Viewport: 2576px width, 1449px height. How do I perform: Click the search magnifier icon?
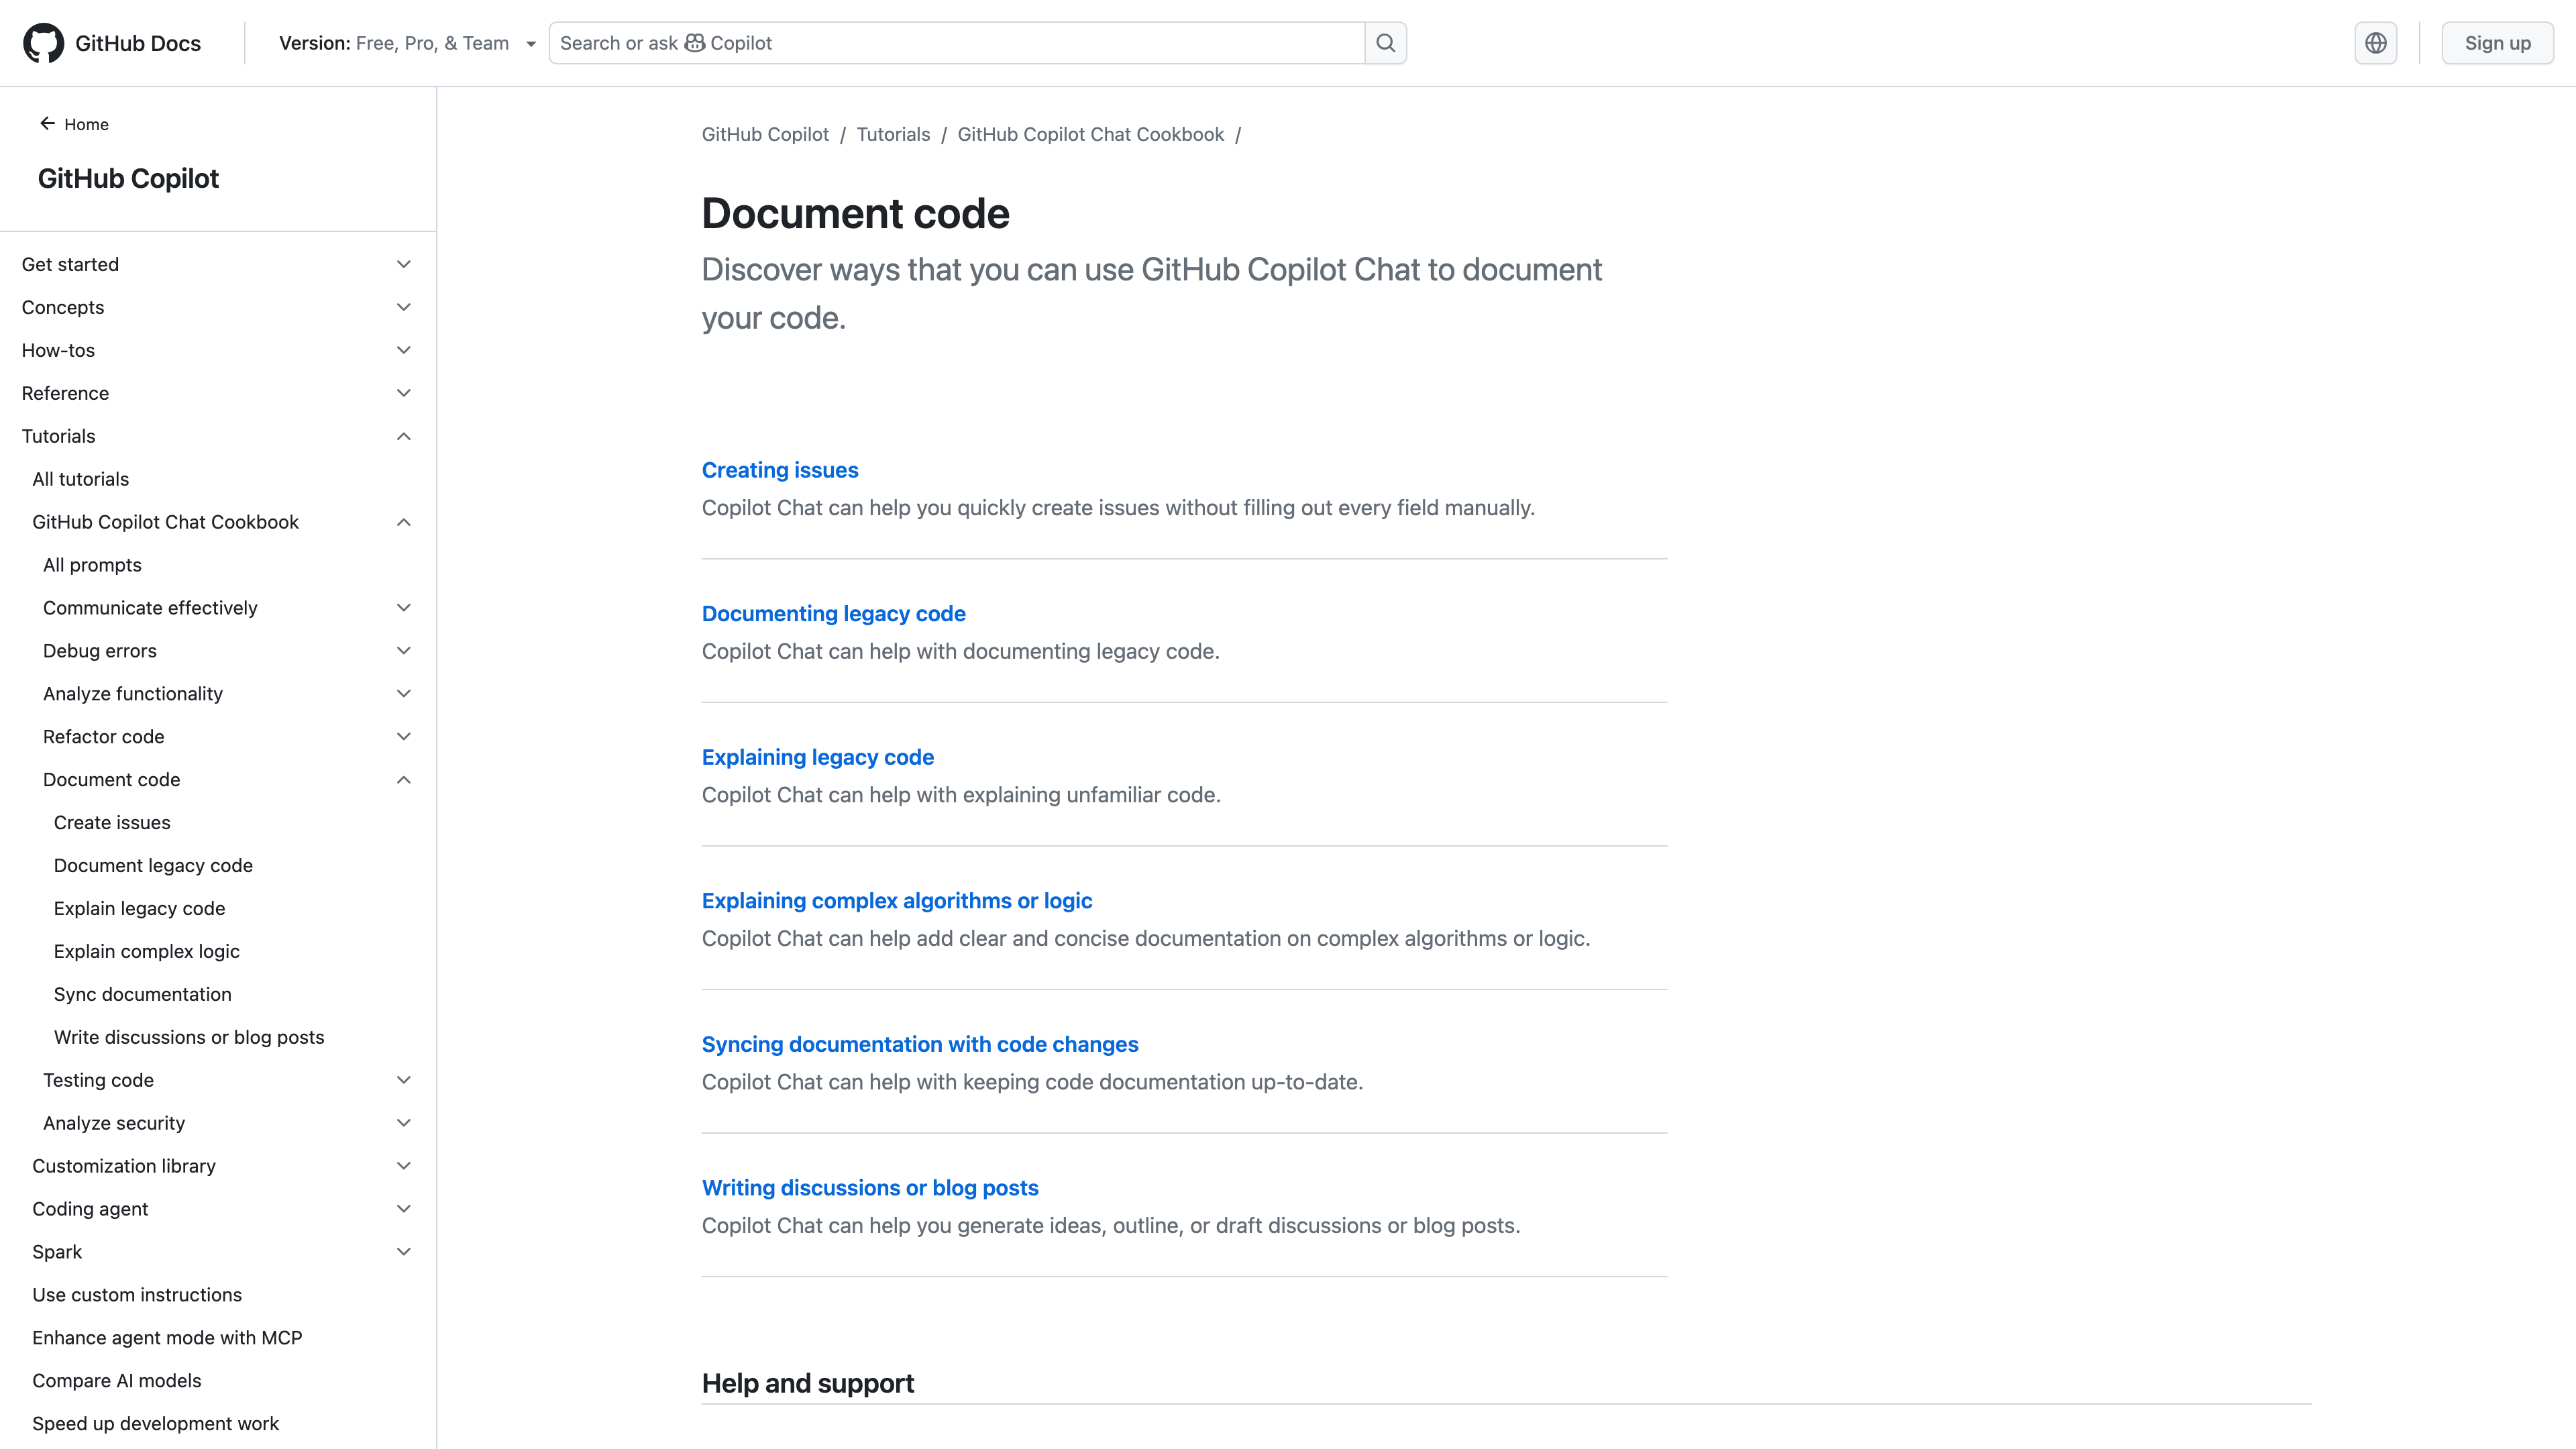point(1386,42)
